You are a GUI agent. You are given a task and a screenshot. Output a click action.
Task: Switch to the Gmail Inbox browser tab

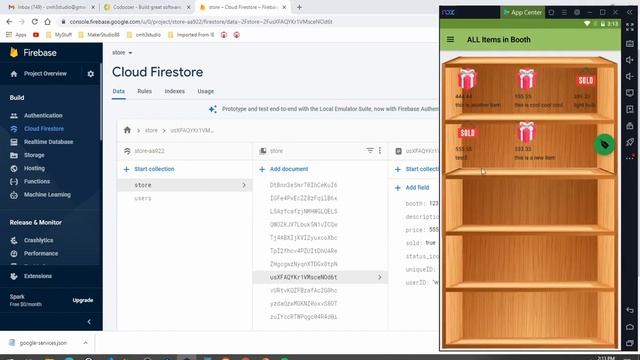pyautogui.click(x=51, y=7)
